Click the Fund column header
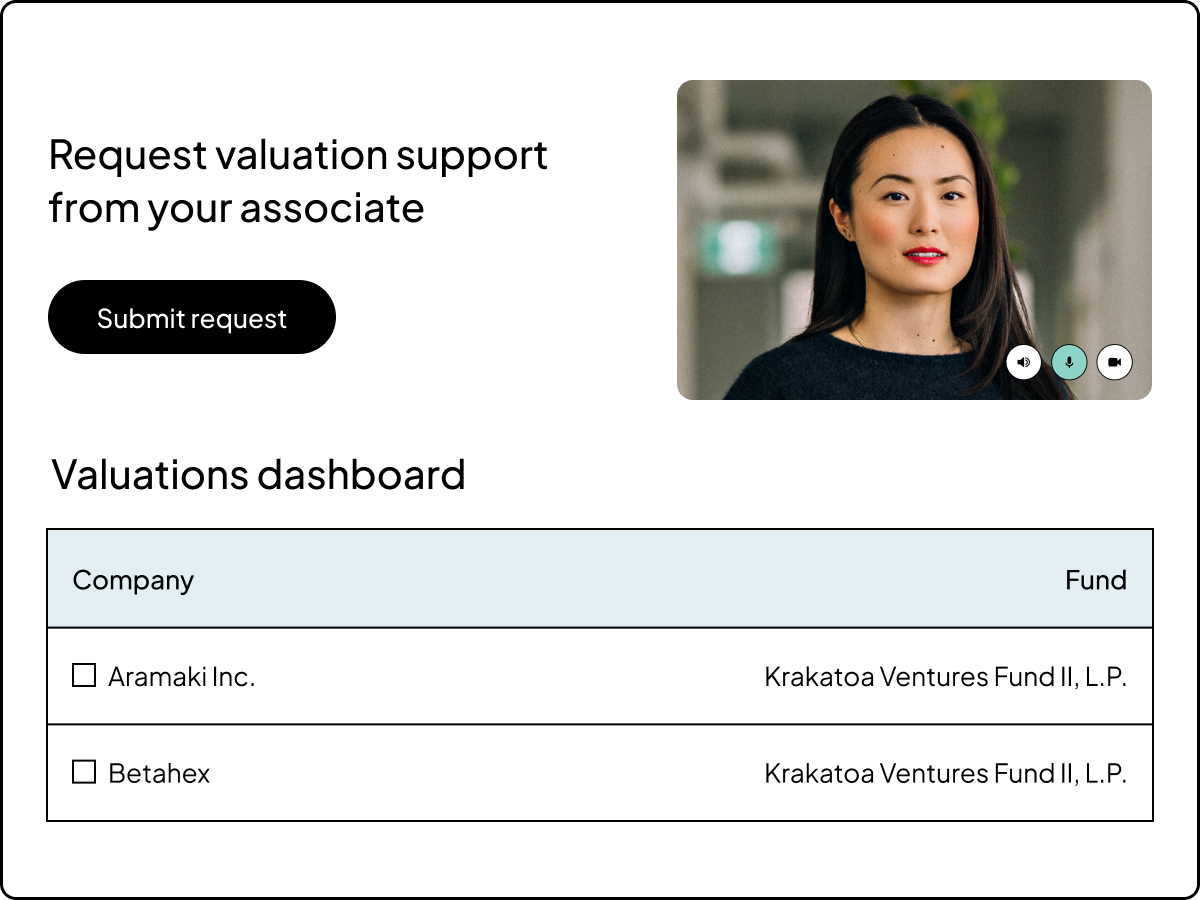This screenshot has width=1200, height=900. (1097, 580)
